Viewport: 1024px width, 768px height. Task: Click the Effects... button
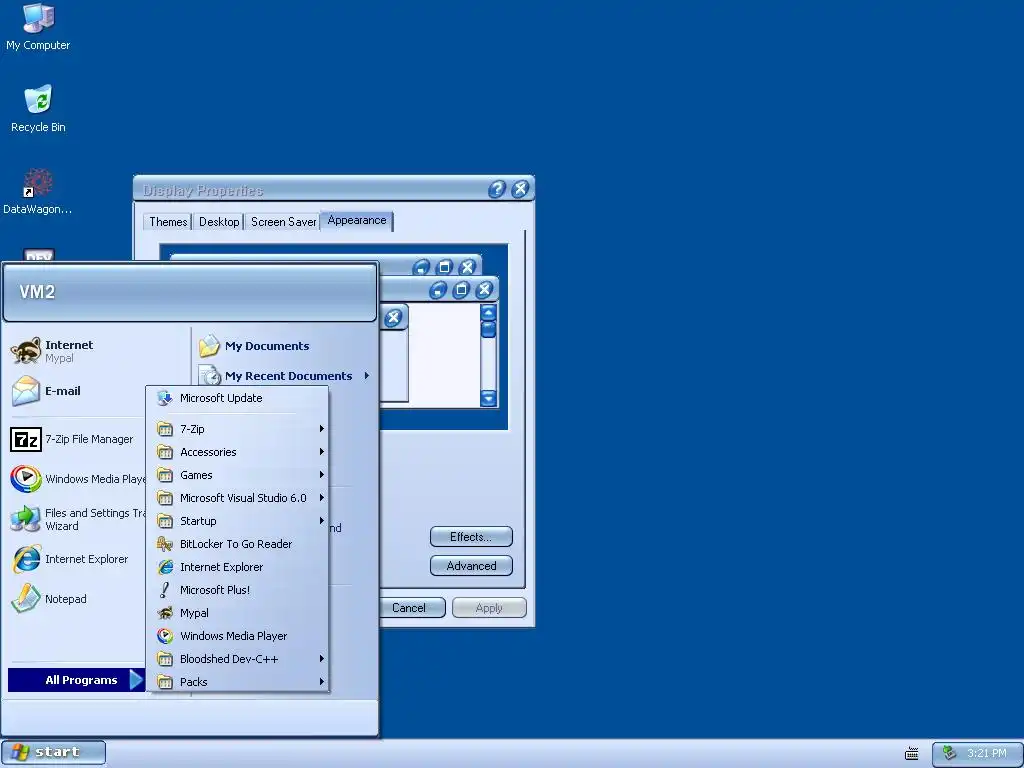click(x=471, y=537)
